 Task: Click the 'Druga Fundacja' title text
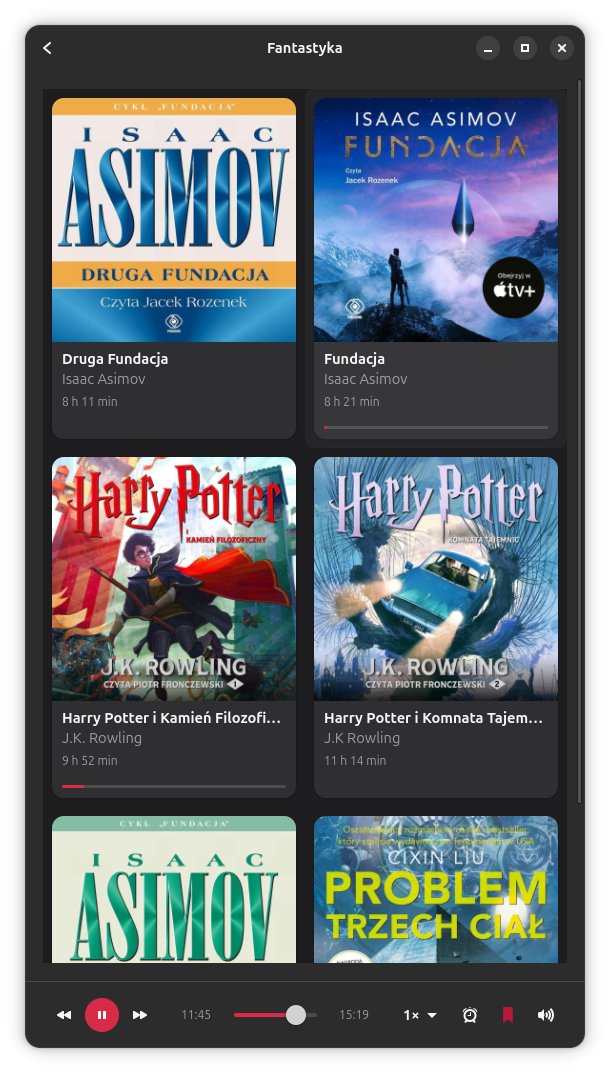coord(115,359)
